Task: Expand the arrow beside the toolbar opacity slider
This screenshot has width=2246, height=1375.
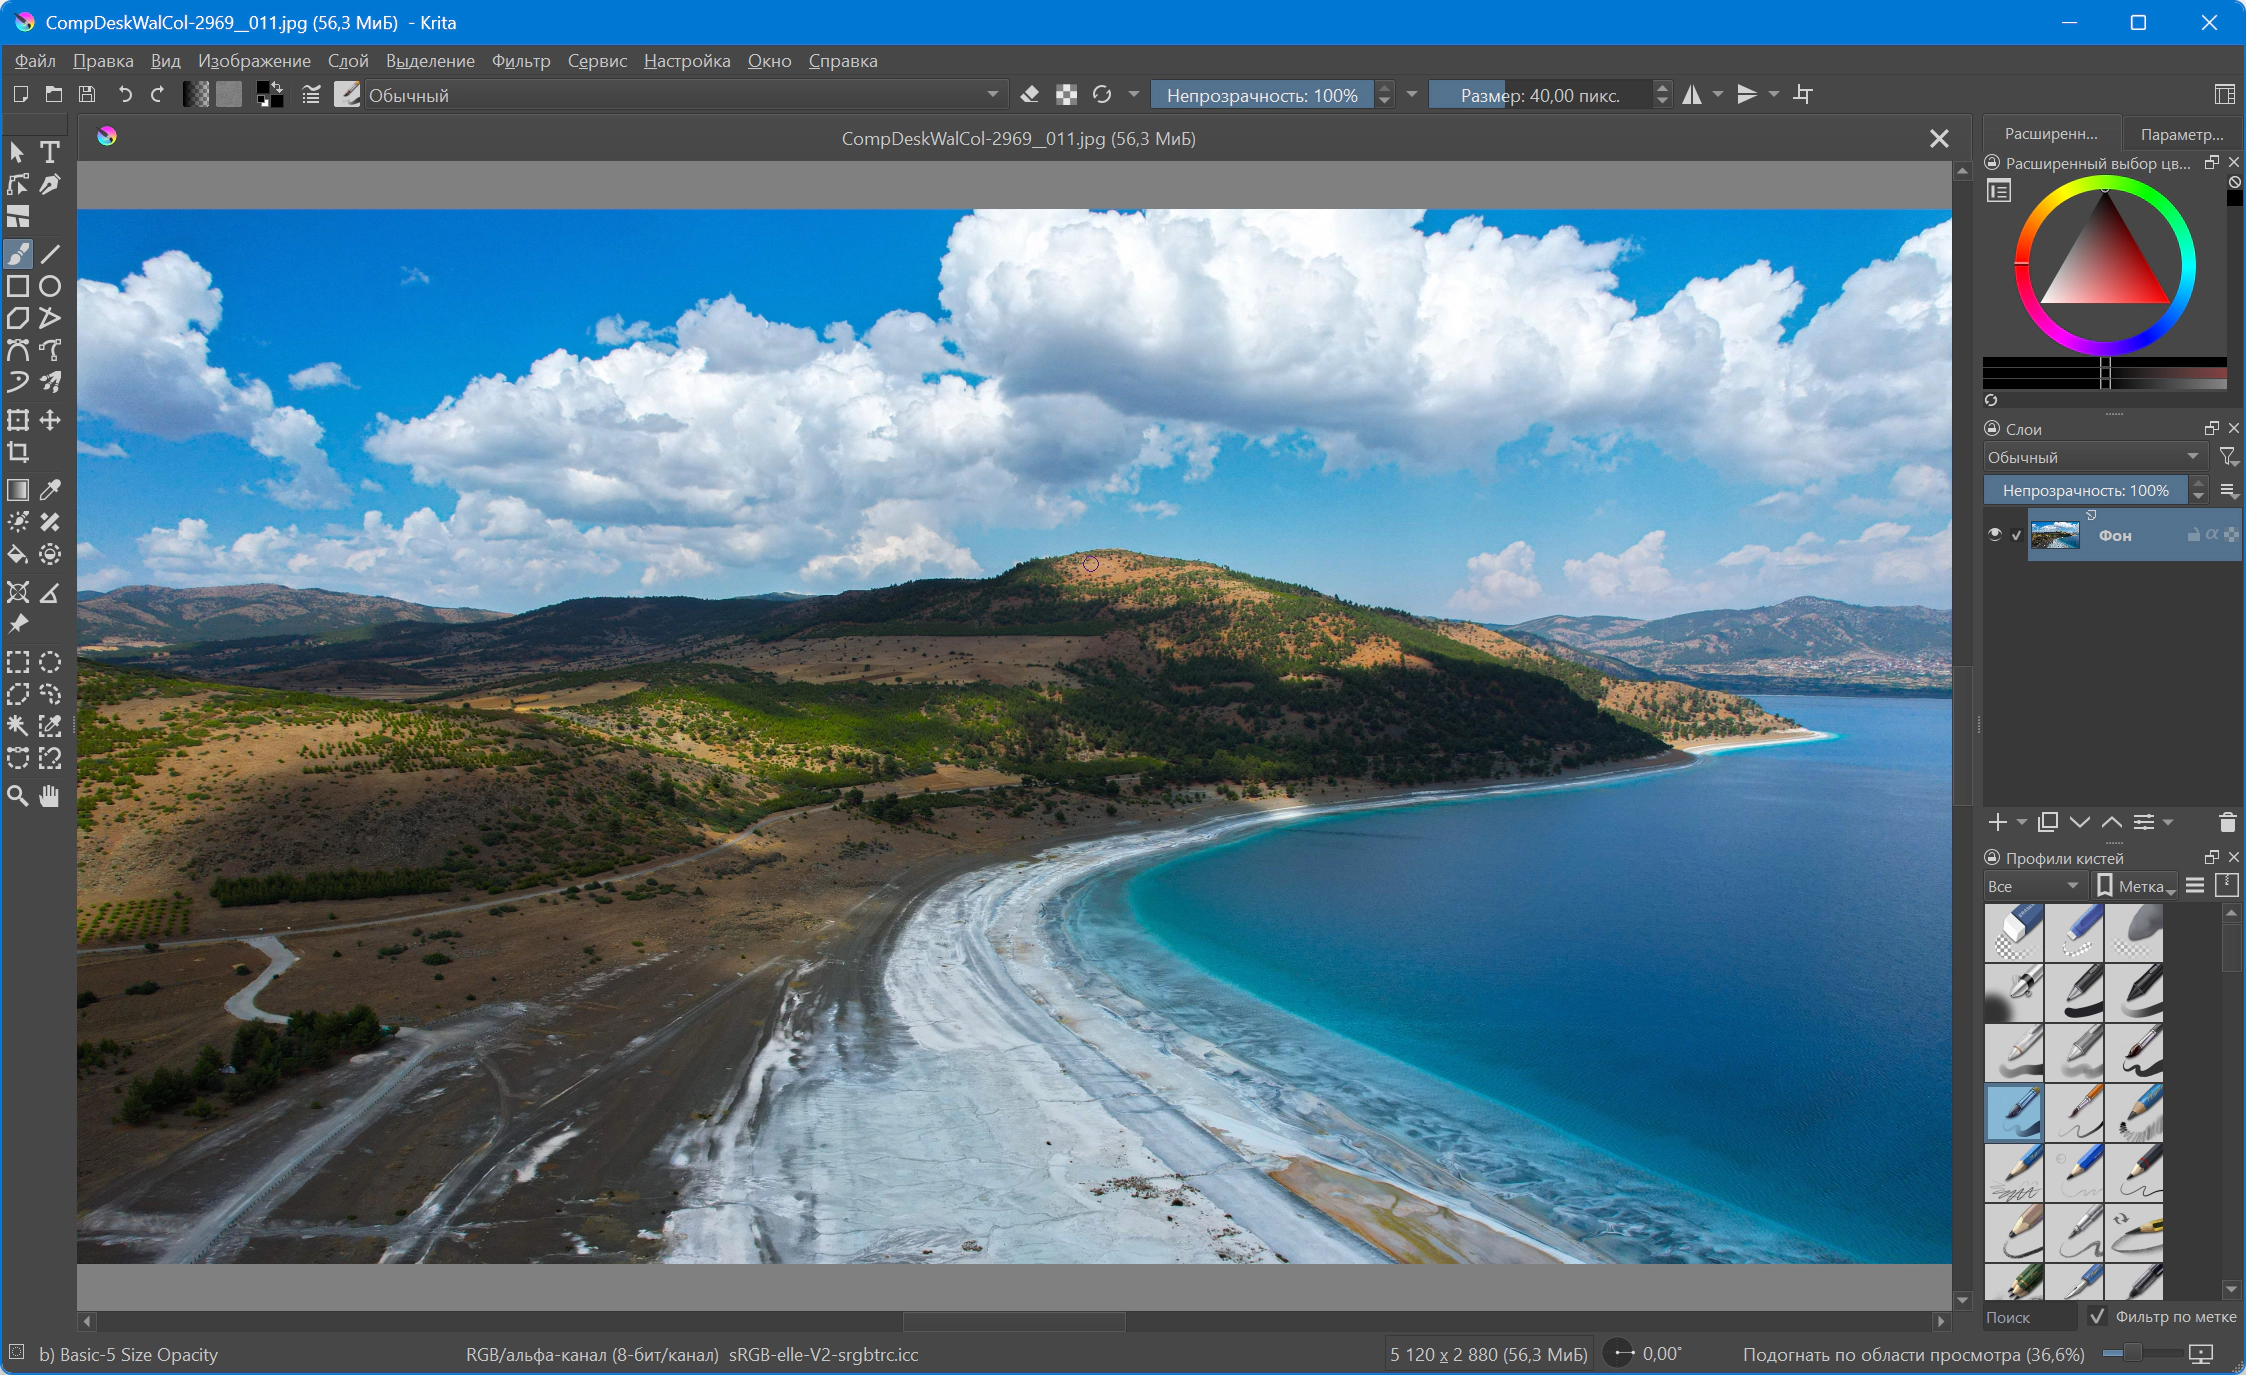Action: (x=1412, y=95)
